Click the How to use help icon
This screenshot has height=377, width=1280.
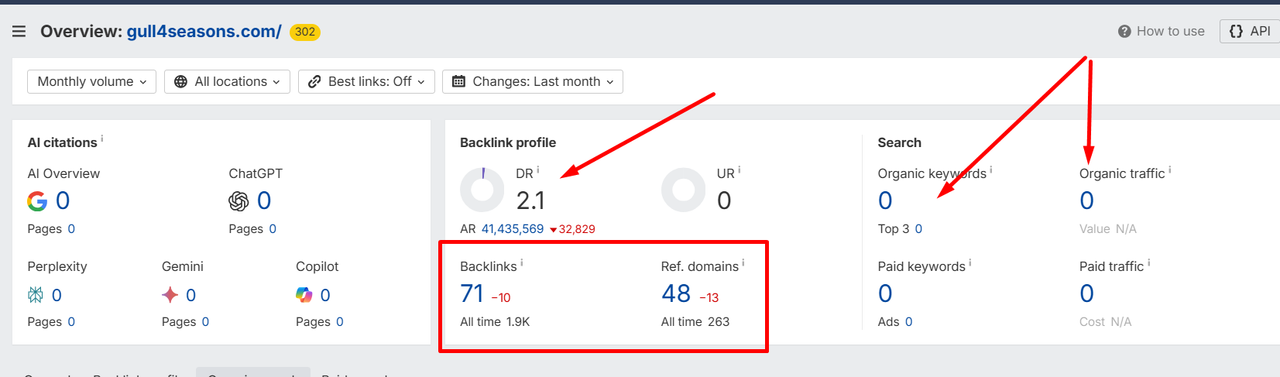pyautogui.click(x=1124, y=31)
